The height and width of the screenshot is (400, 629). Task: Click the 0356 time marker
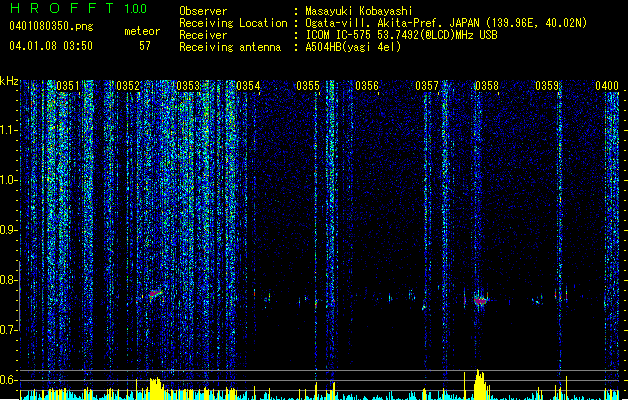point(367,86)
